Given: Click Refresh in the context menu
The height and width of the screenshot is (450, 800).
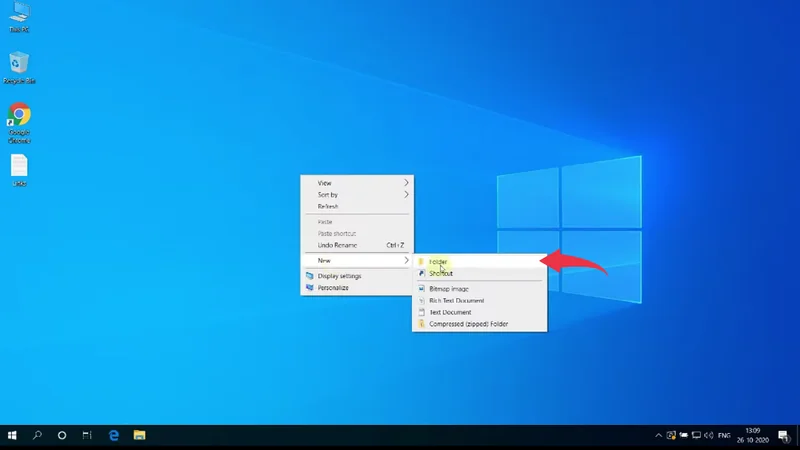Looking at the screenshot, I should point(328,206).
